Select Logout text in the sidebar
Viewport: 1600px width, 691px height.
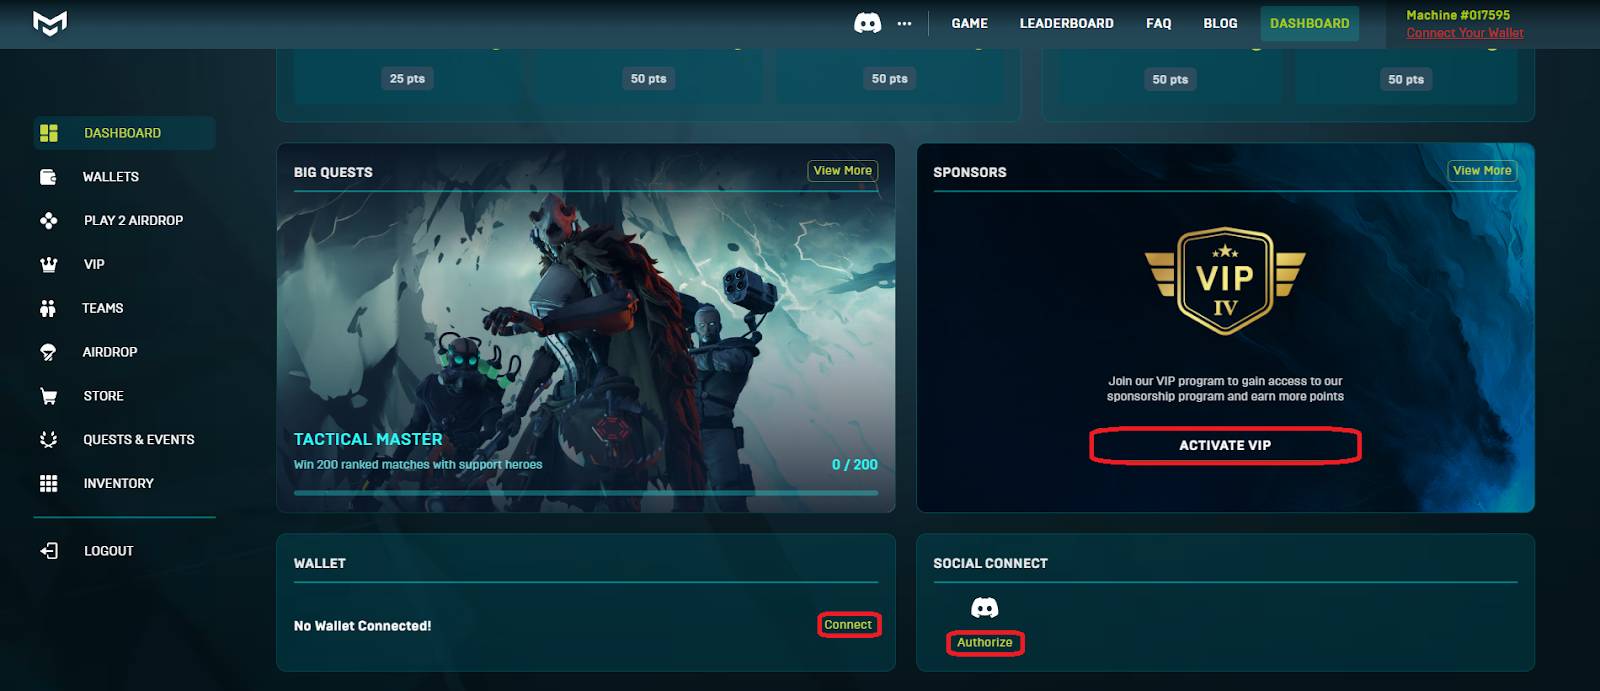click(109, 551)
